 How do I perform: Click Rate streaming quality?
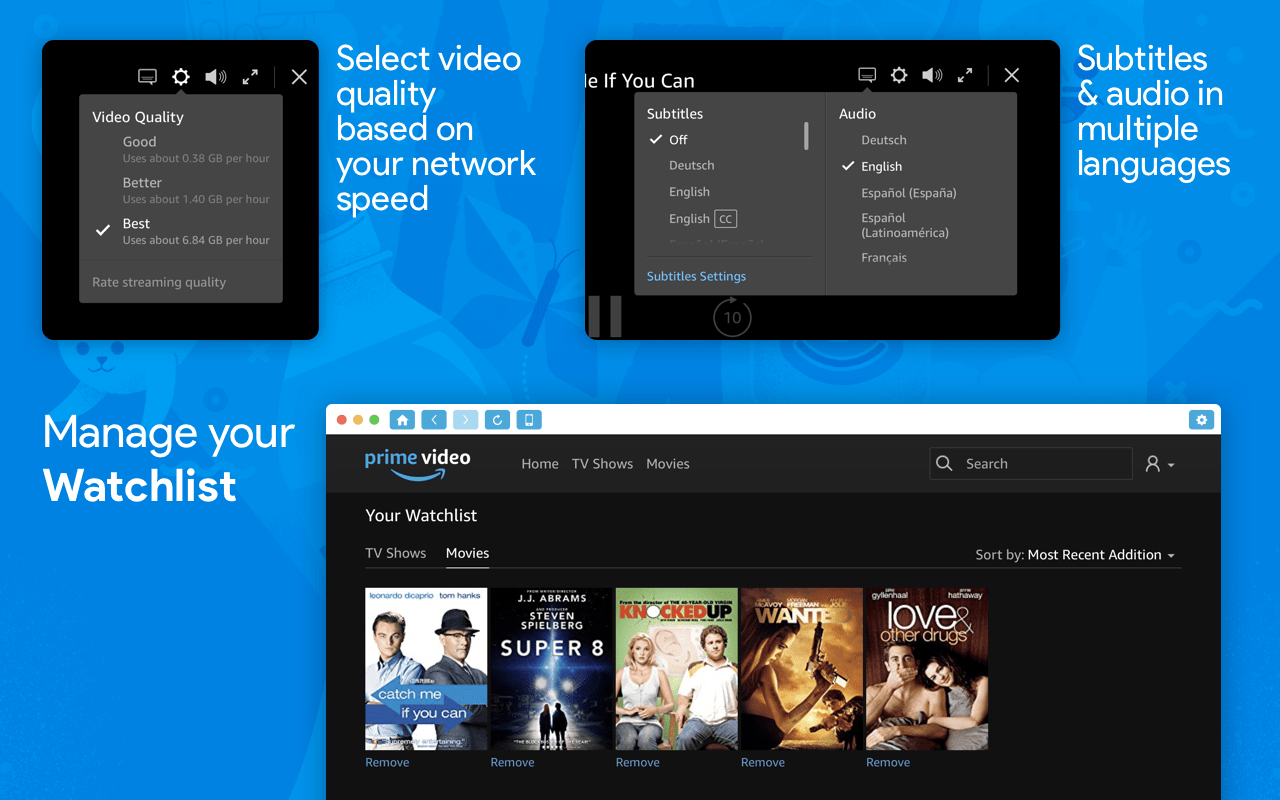click(x=159, y=282)
